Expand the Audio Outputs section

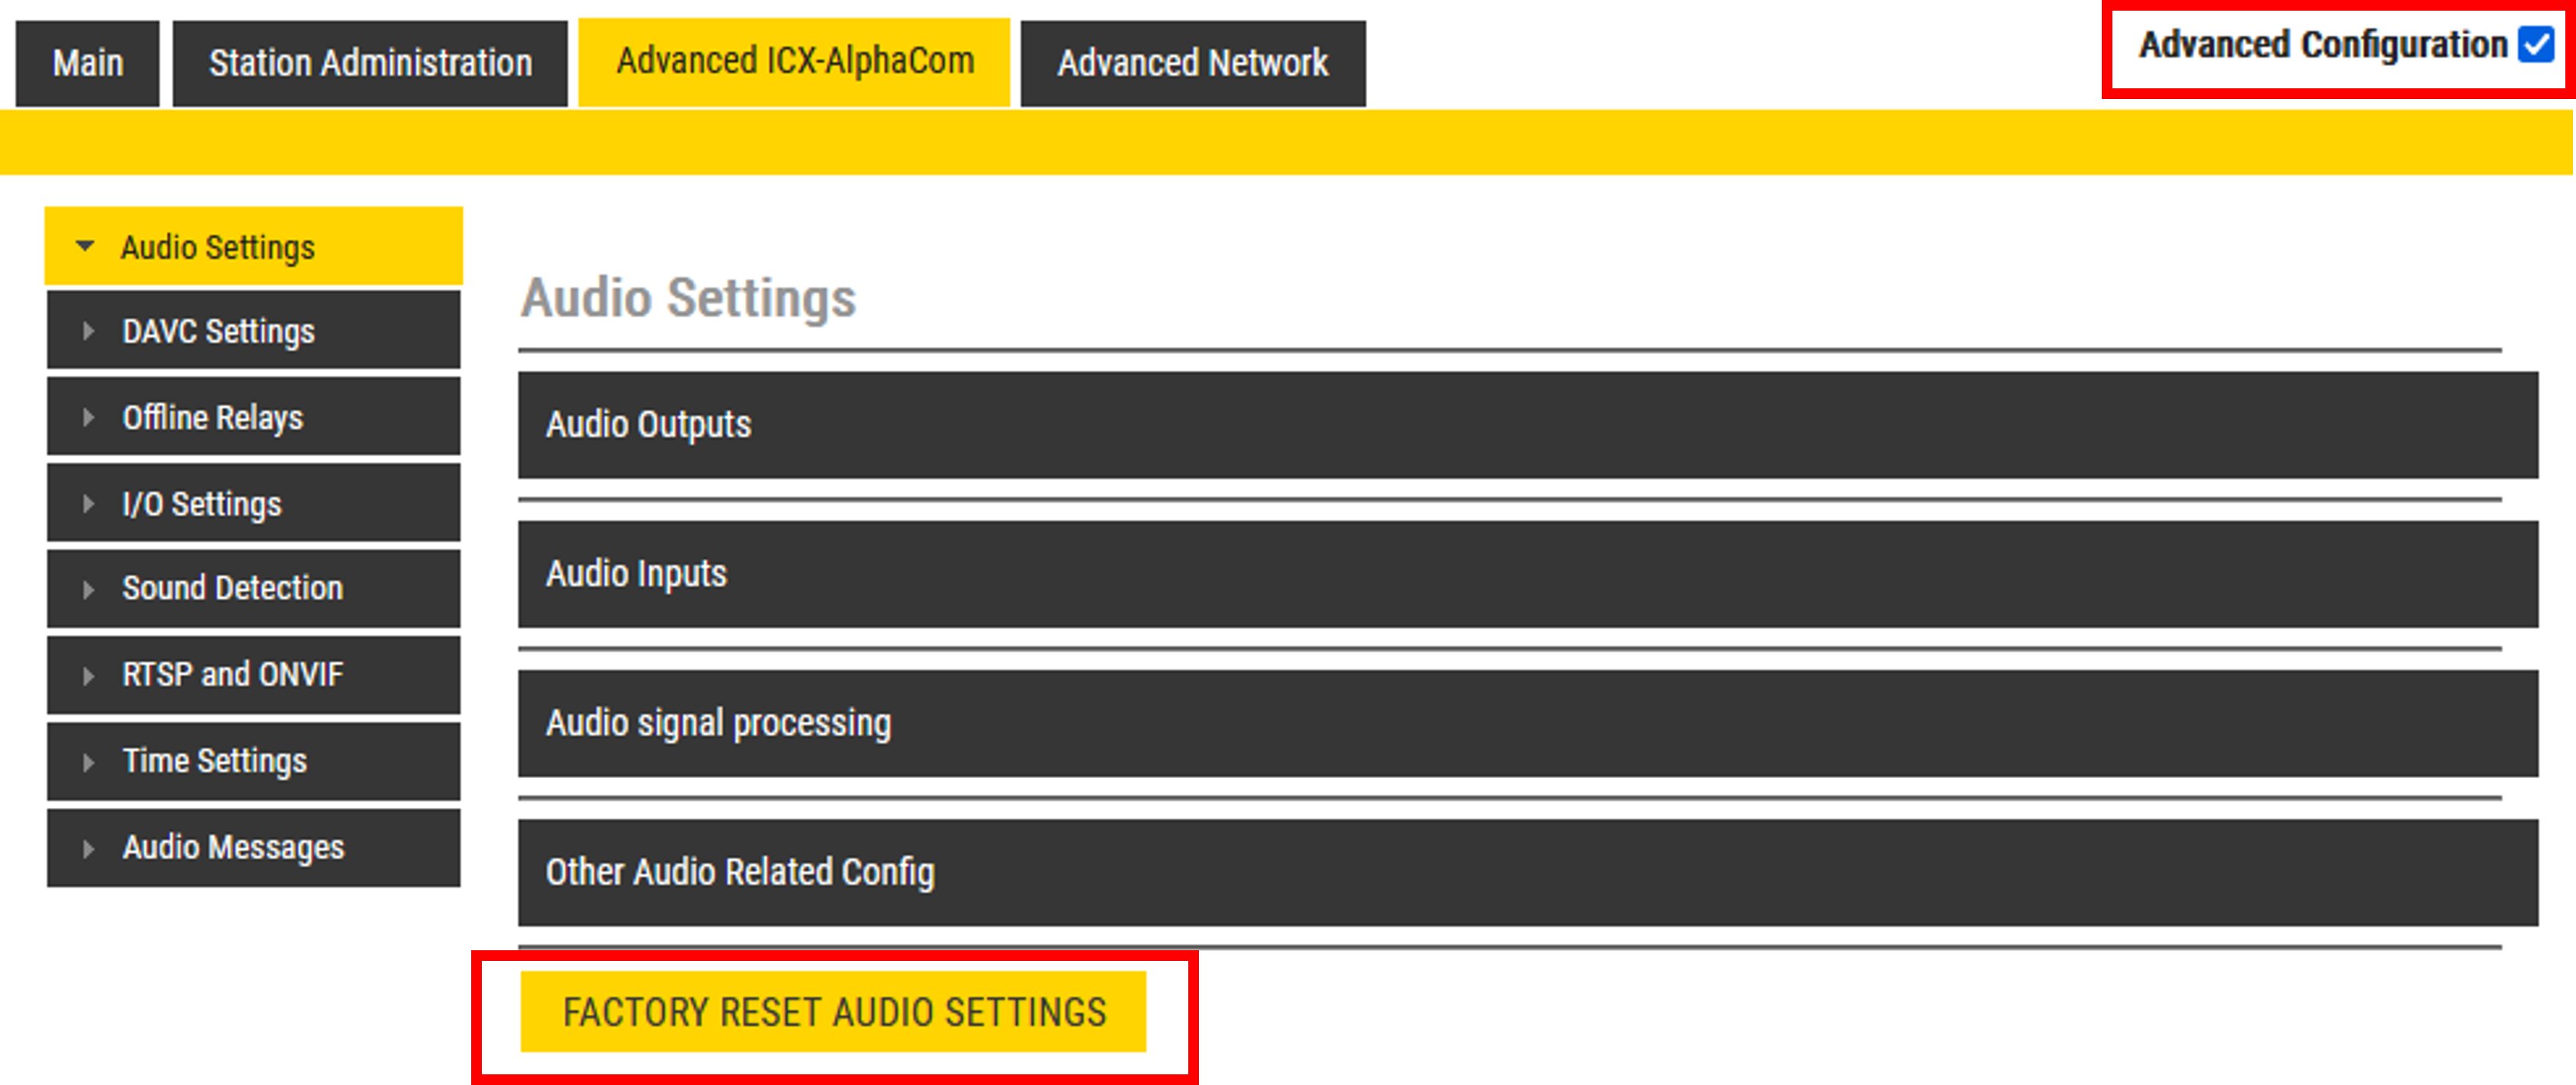pyautogui.click(x=1526, y=425)
